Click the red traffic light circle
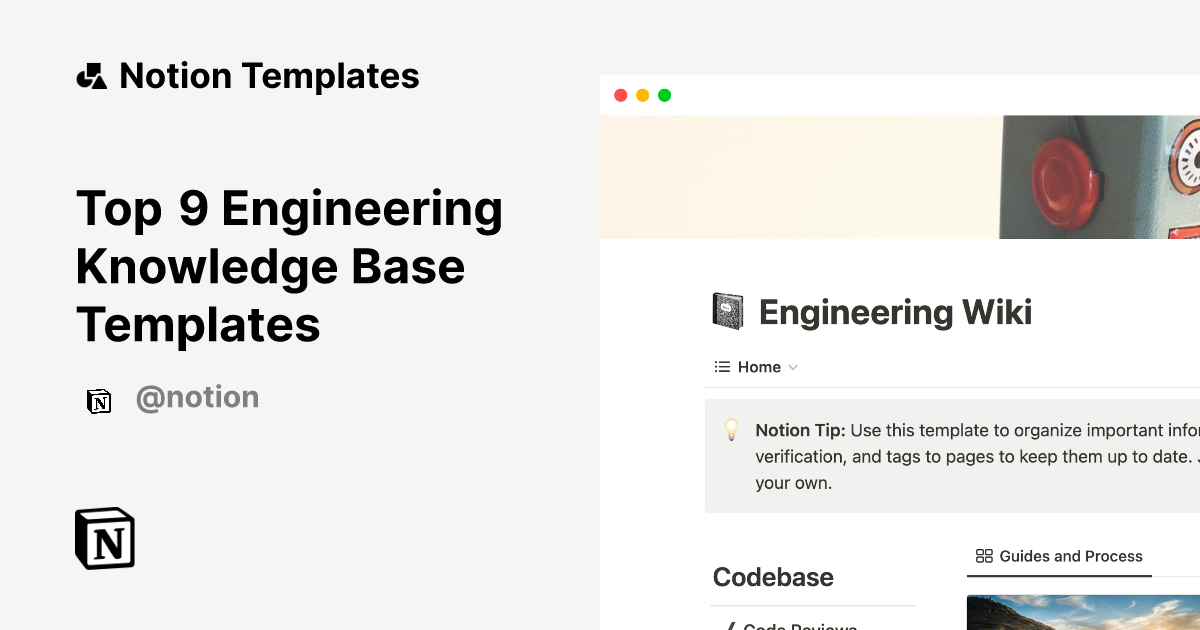 pyautogui.click(x=621, y=95)
